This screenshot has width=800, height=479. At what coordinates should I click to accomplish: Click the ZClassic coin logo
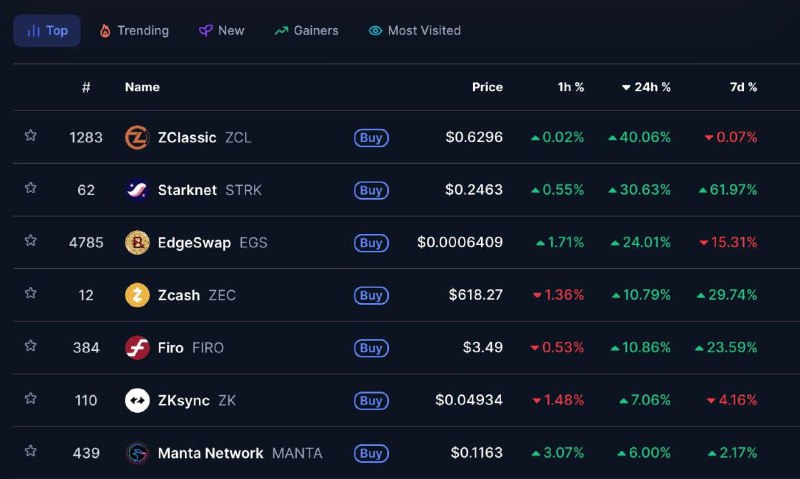[137, 137]
